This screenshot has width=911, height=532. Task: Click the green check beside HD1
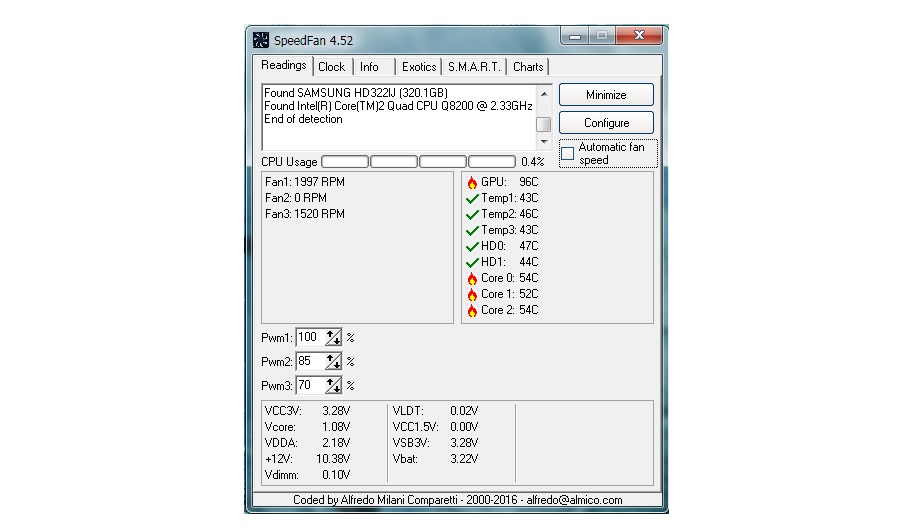pos(472,263)
